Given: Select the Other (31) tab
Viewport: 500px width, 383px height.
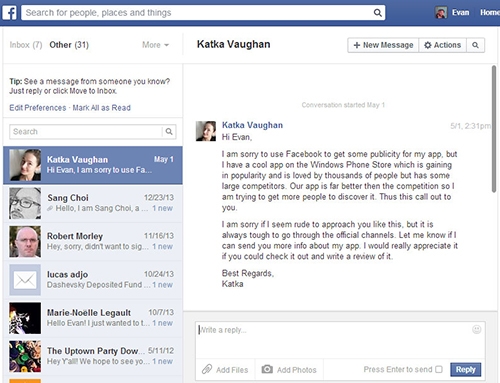Looking at the screenshot, I should click(69, 45).
